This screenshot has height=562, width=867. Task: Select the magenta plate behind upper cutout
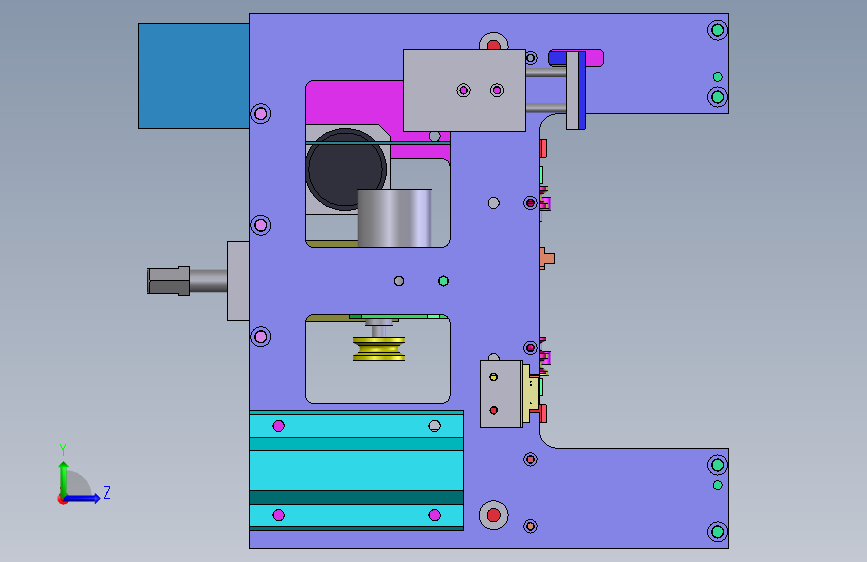354,102
